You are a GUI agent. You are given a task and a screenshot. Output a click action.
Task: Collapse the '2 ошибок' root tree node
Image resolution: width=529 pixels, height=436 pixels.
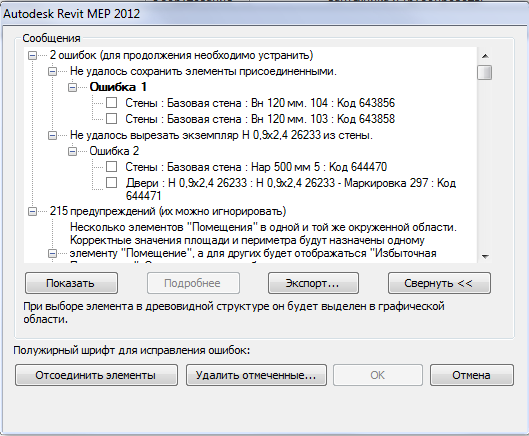(32, 56)
